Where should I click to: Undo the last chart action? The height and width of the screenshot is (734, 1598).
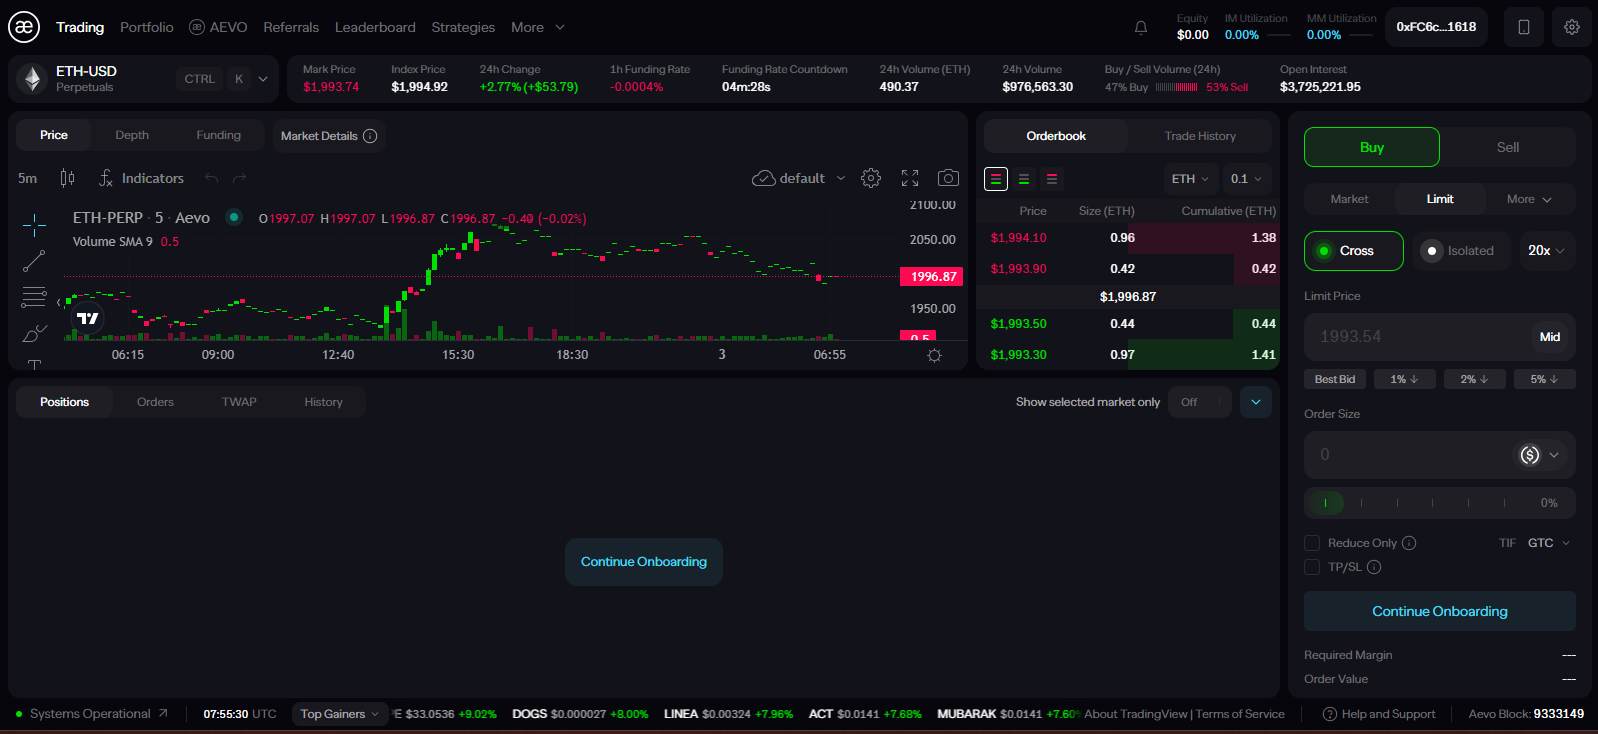(211, 178)
